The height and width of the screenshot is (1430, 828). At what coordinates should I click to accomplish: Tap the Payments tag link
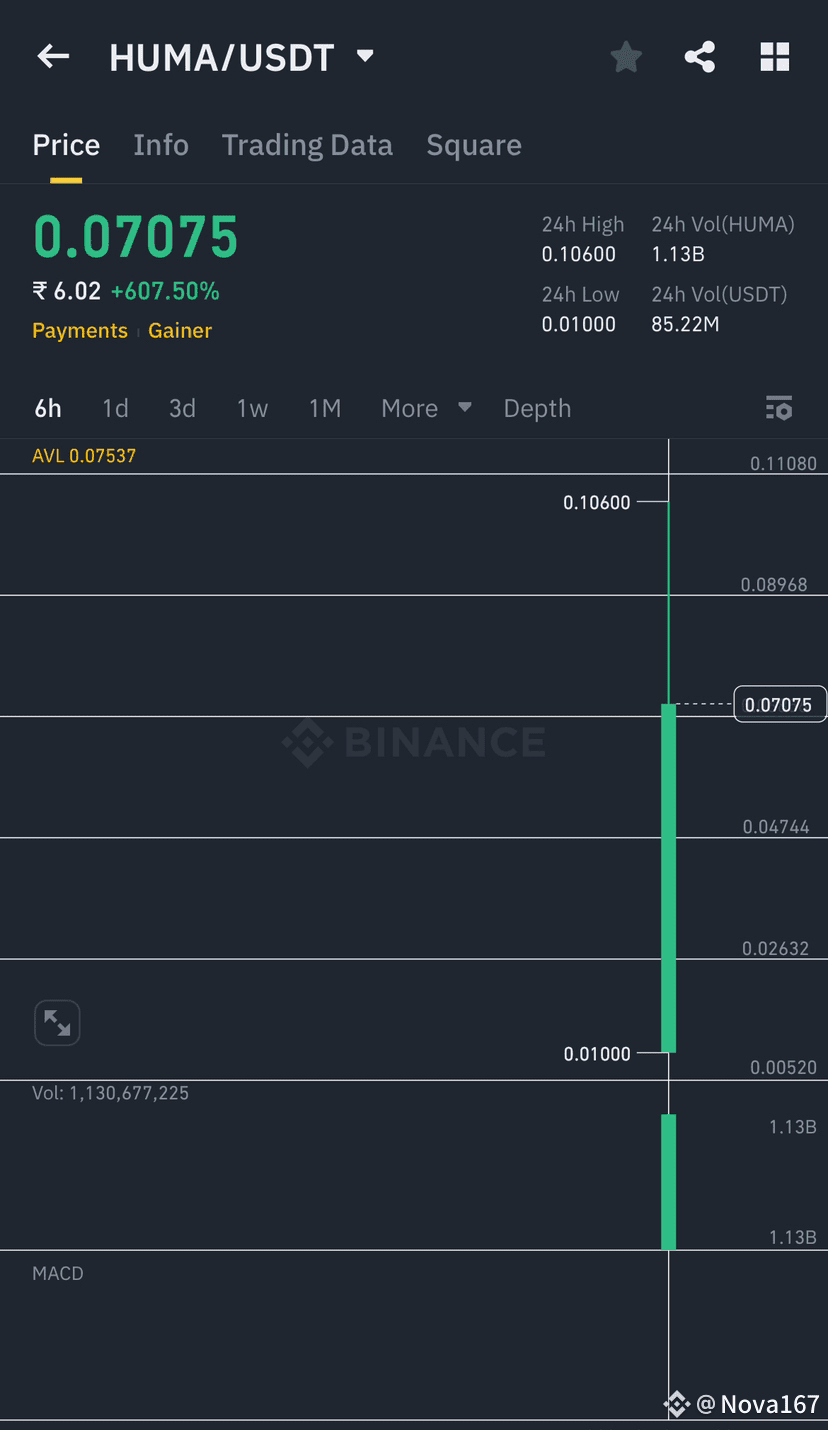point(80,331)
